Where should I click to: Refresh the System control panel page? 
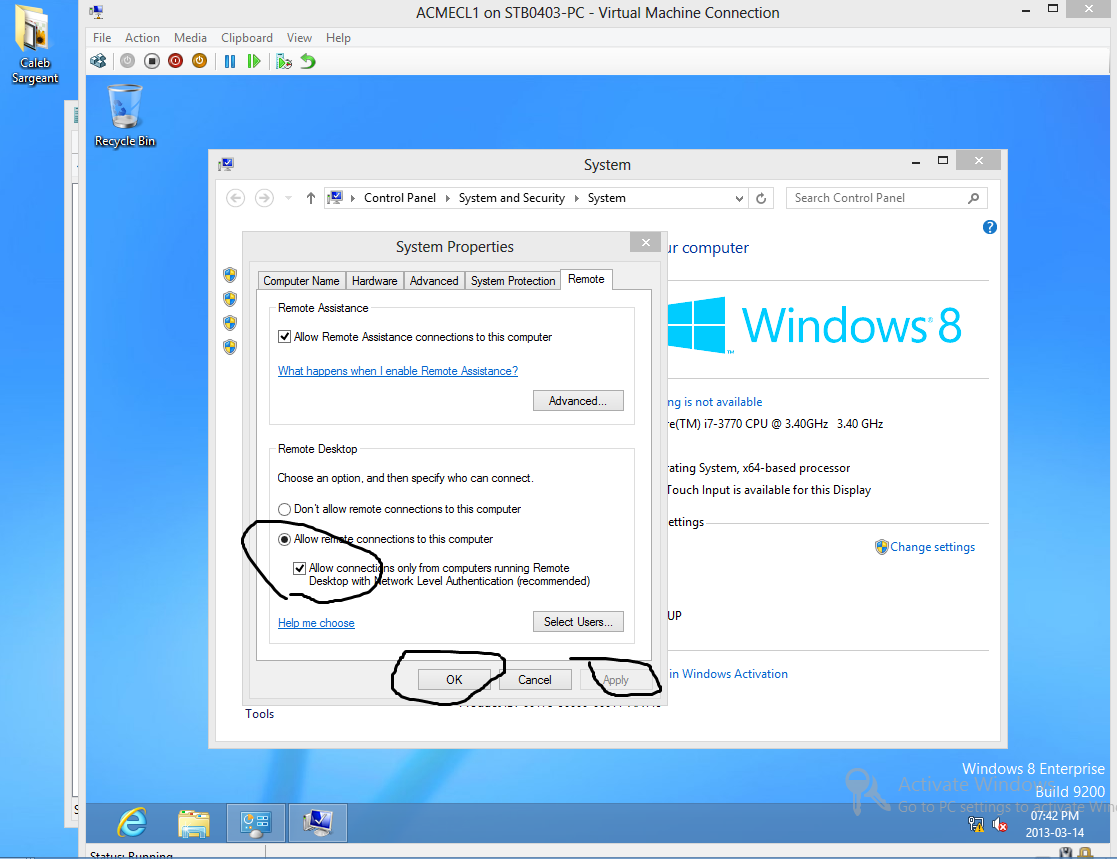[761, 198]
